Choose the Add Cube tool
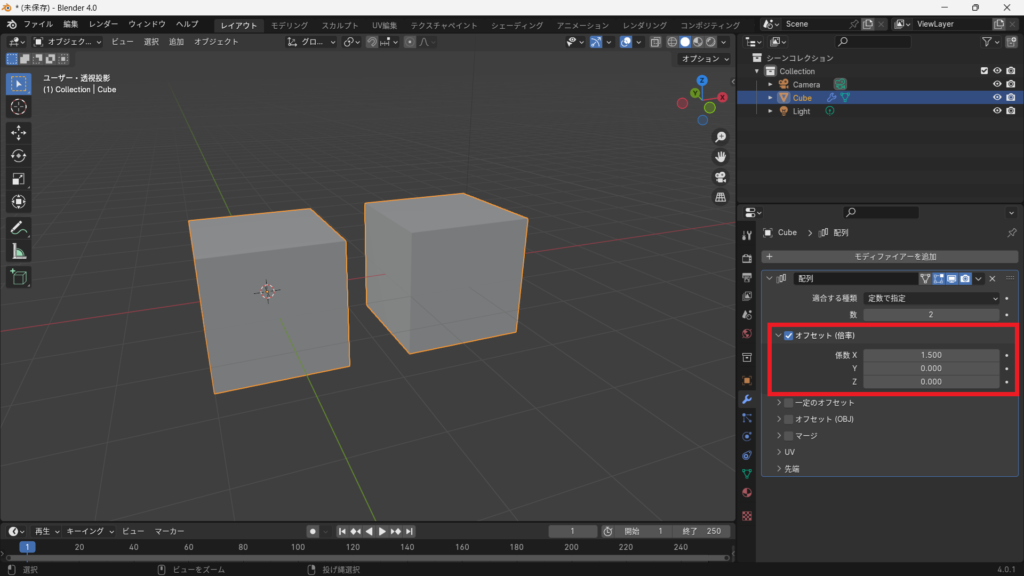 [x=19, y=277]
